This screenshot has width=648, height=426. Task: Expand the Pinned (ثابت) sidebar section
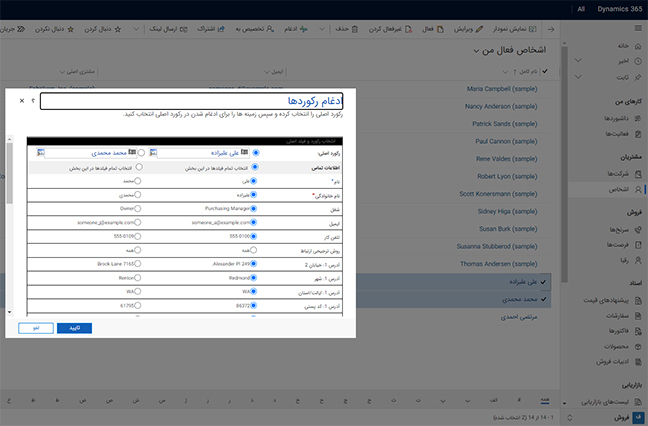tap(580, 76)
